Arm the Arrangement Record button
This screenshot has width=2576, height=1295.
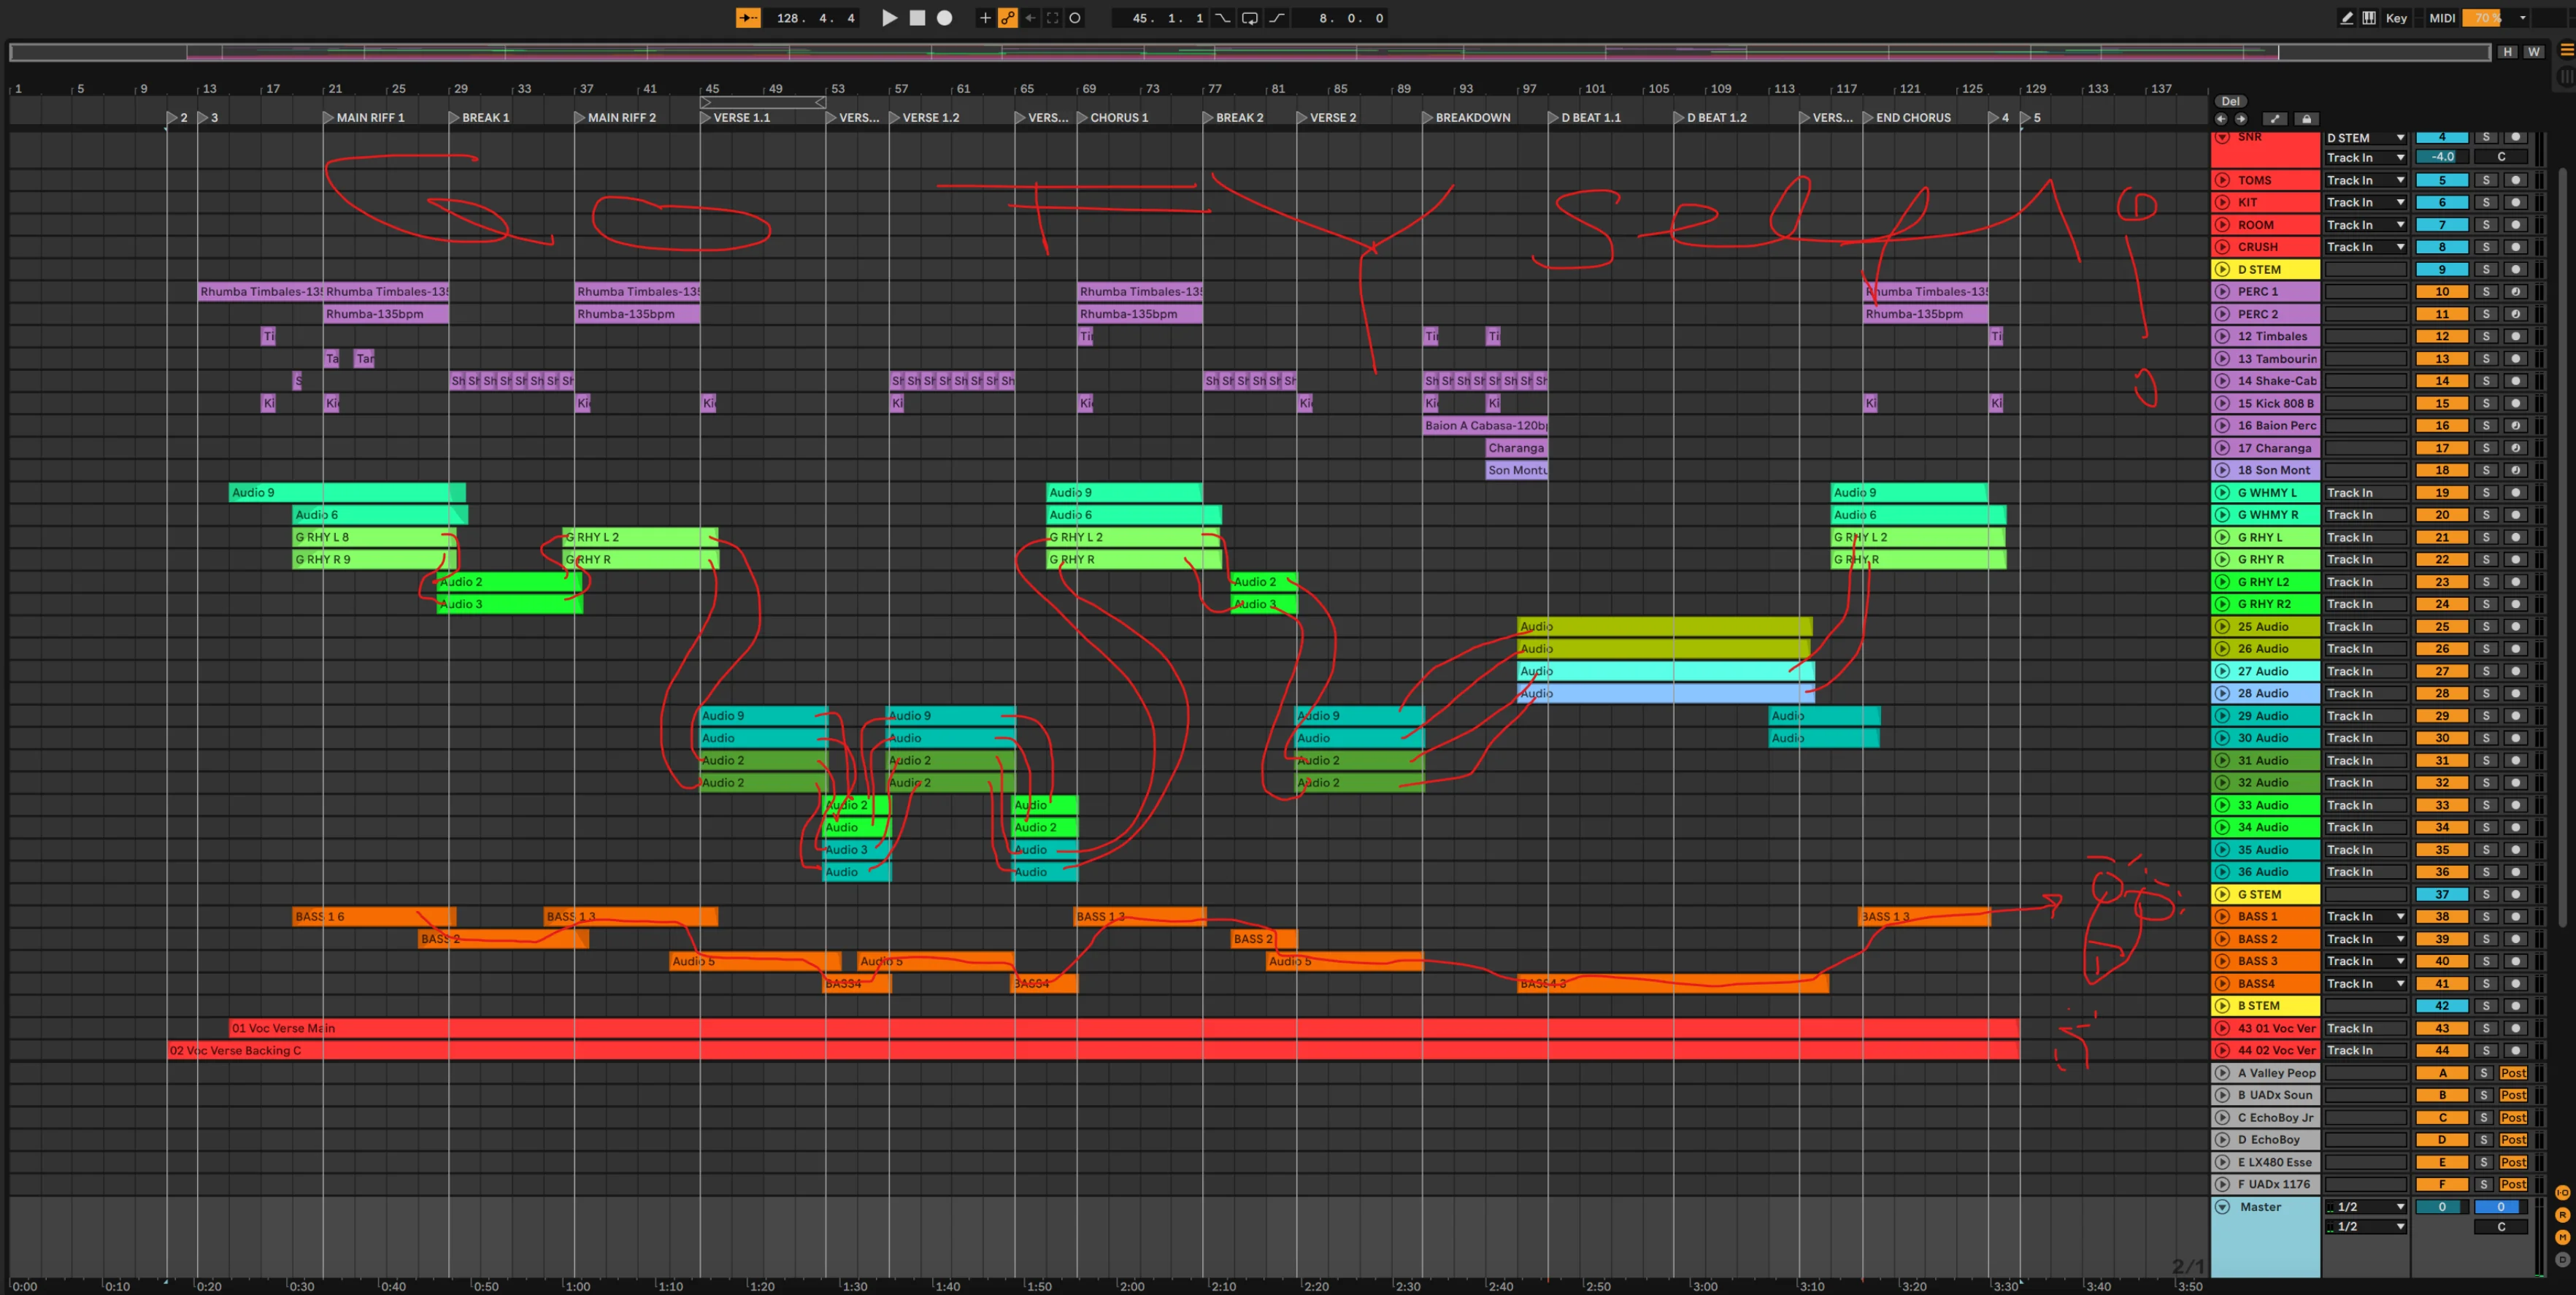(944, 18)
